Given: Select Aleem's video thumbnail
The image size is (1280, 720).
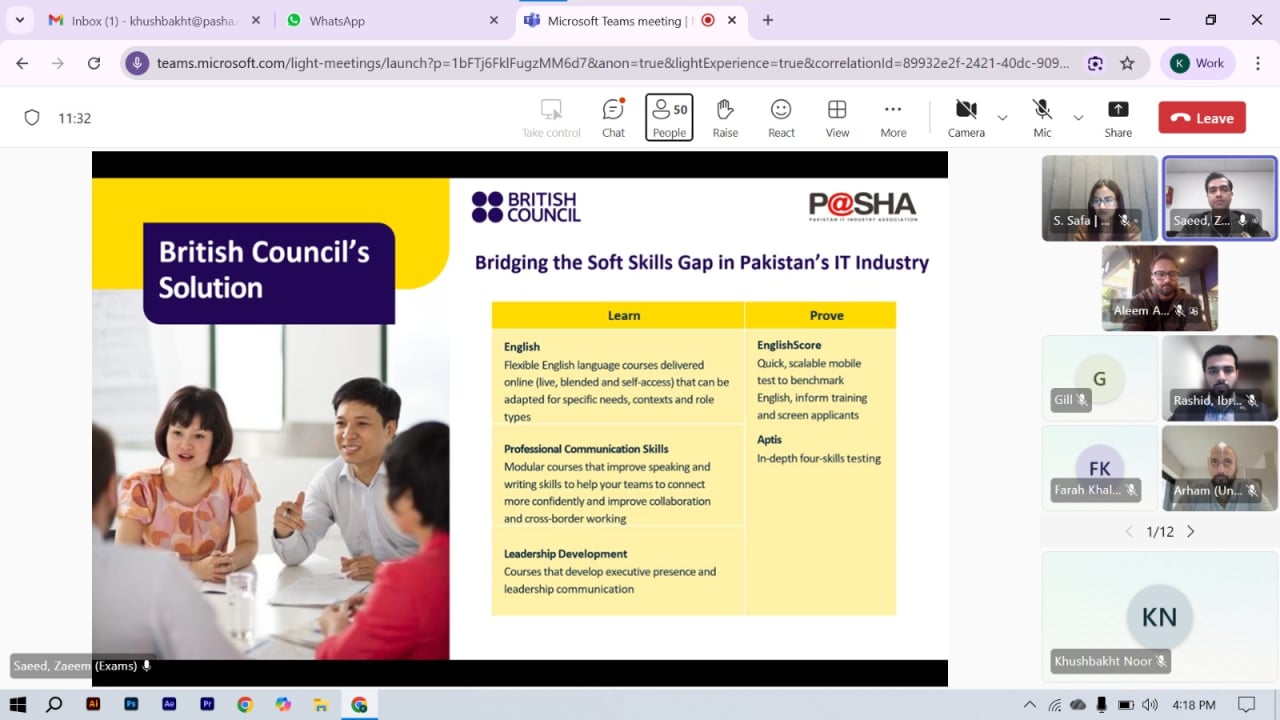Looking at the screenshot, I should pyautogui.click(x=1159, y=288).
